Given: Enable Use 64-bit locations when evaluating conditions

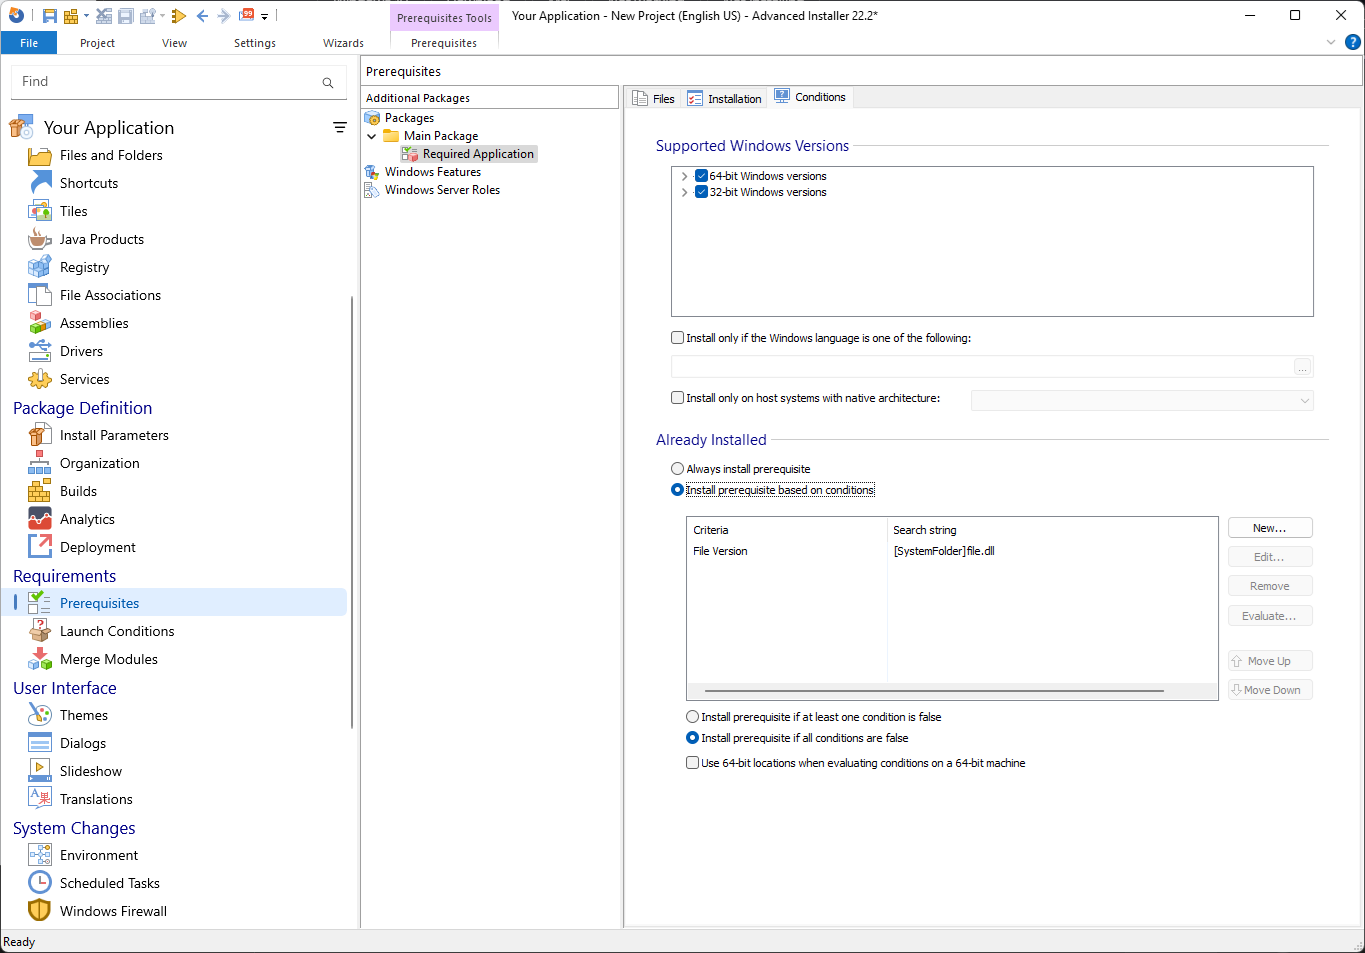Looking at the screenshot, I should click(693, 763).
